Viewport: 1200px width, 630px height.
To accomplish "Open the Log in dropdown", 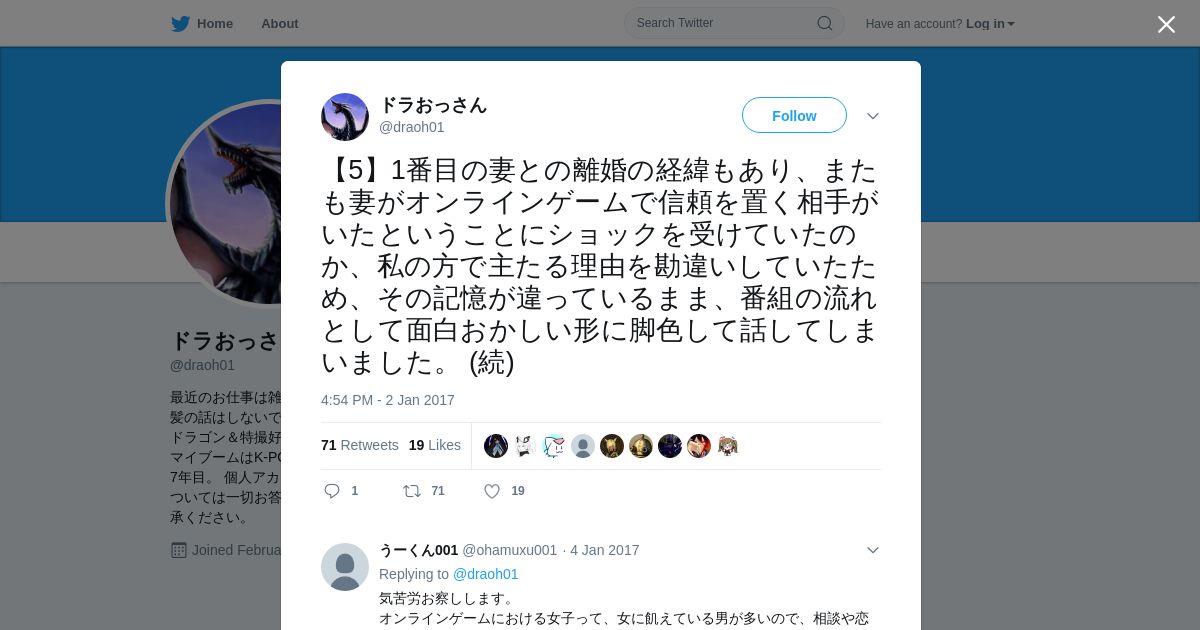I will 990,24.
